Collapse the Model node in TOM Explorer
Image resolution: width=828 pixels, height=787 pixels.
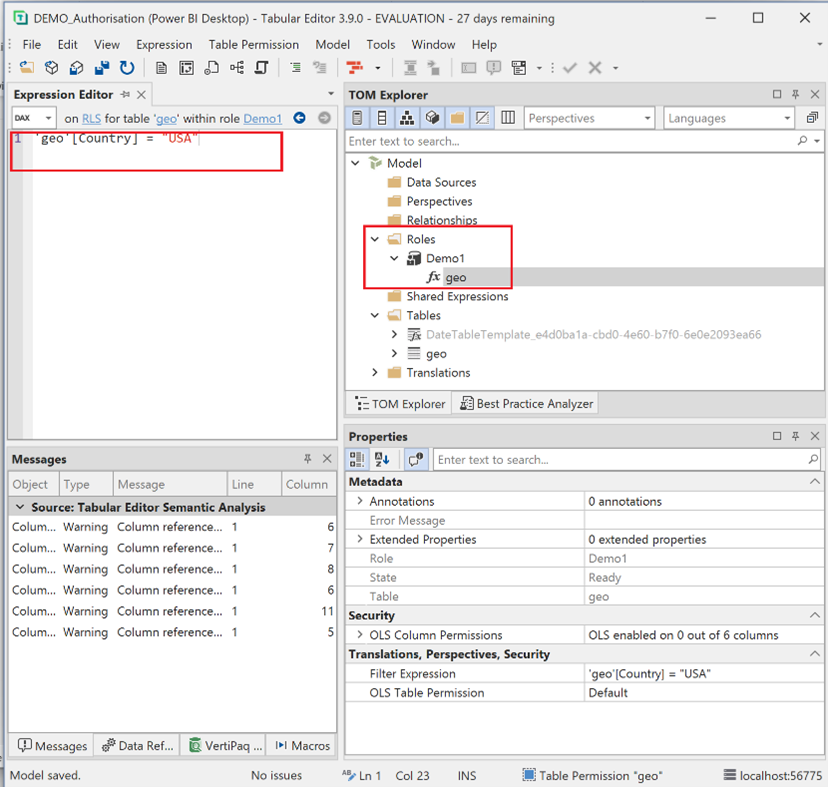click(x=355, y=163)
